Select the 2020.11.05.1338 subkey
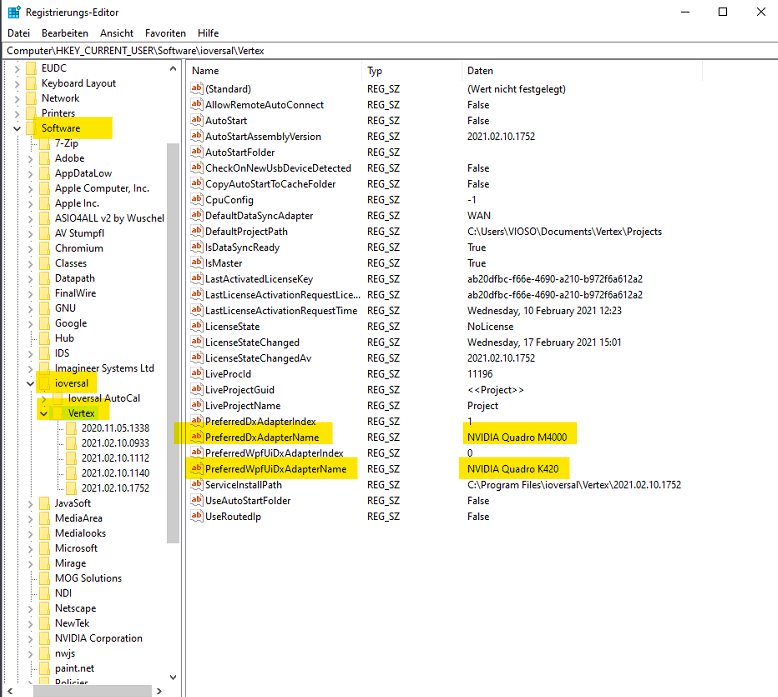 [116, 428]
